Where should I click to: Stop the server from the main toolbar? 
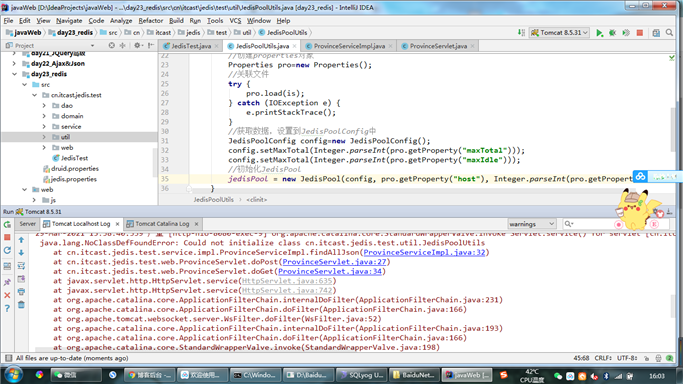[639, 33]
